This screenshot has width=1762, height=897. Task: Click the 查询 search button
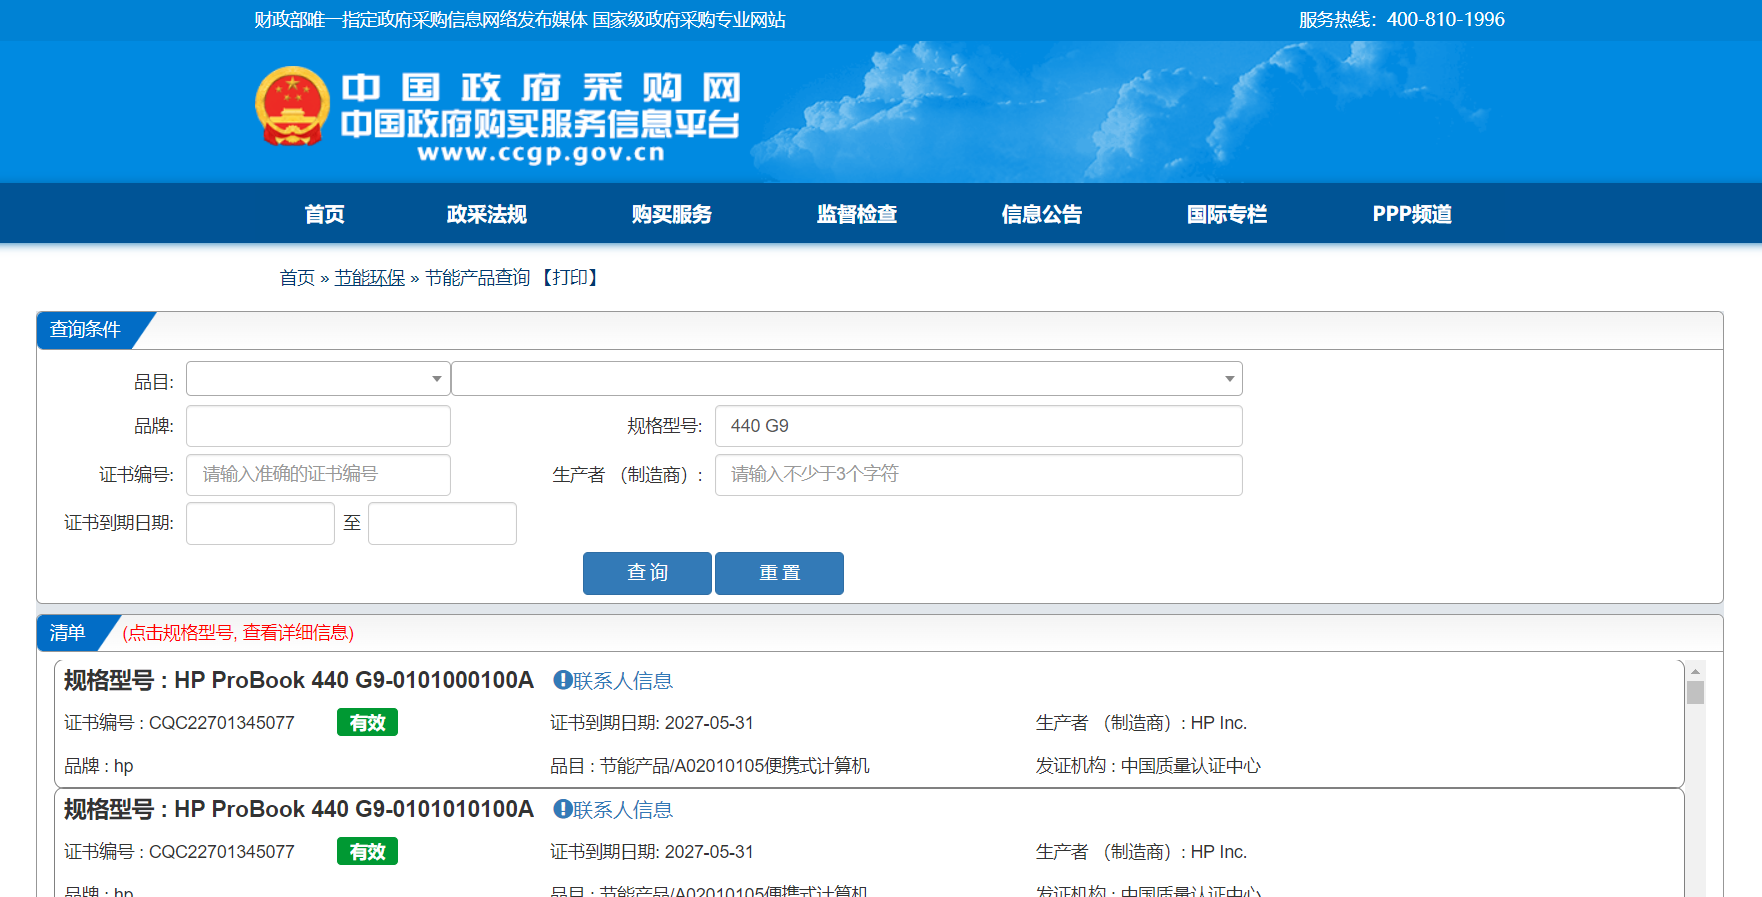(647, 573)
